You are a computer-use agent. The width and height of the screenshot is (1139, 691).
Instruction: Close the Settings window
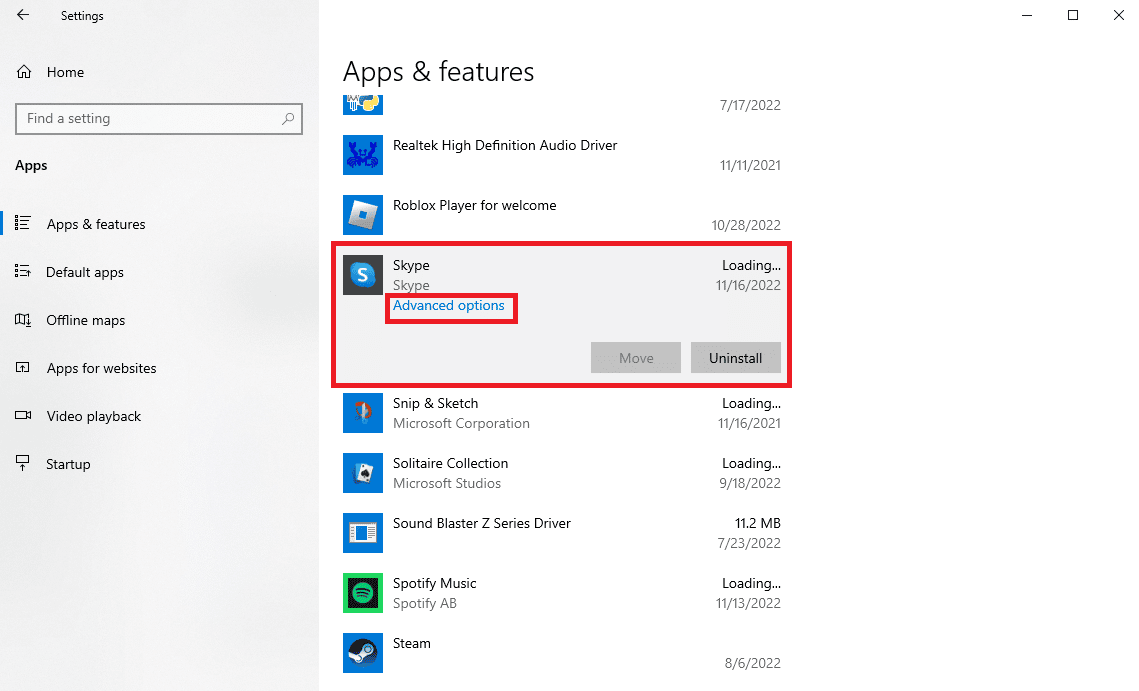click(1119, 15)
